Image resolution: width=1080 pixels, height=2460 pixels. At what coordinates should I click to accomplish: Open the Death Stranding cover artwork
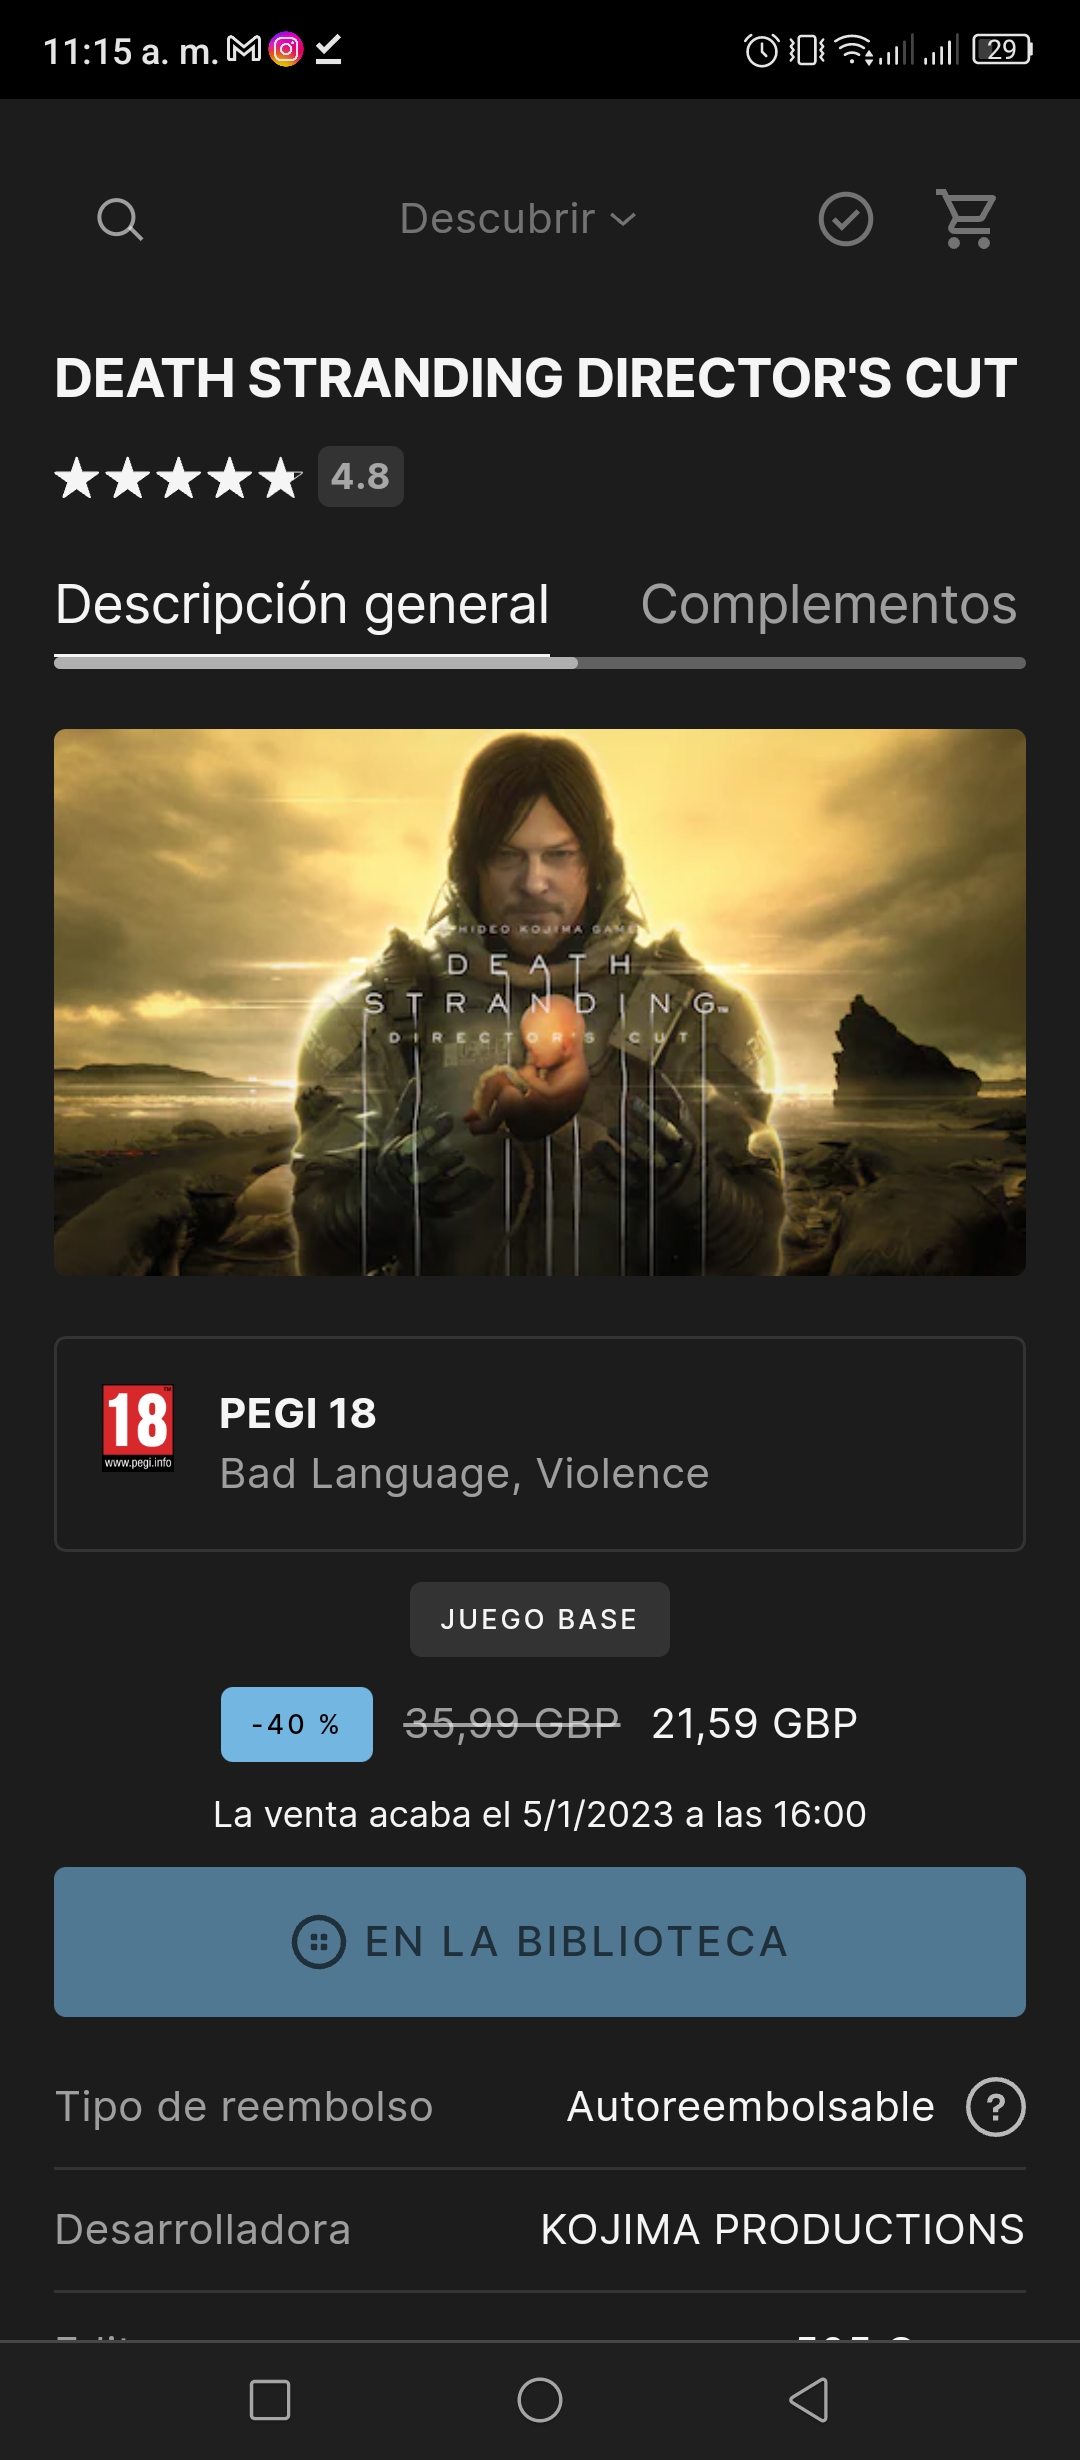pyautogui.click(x=540, y=1002)
